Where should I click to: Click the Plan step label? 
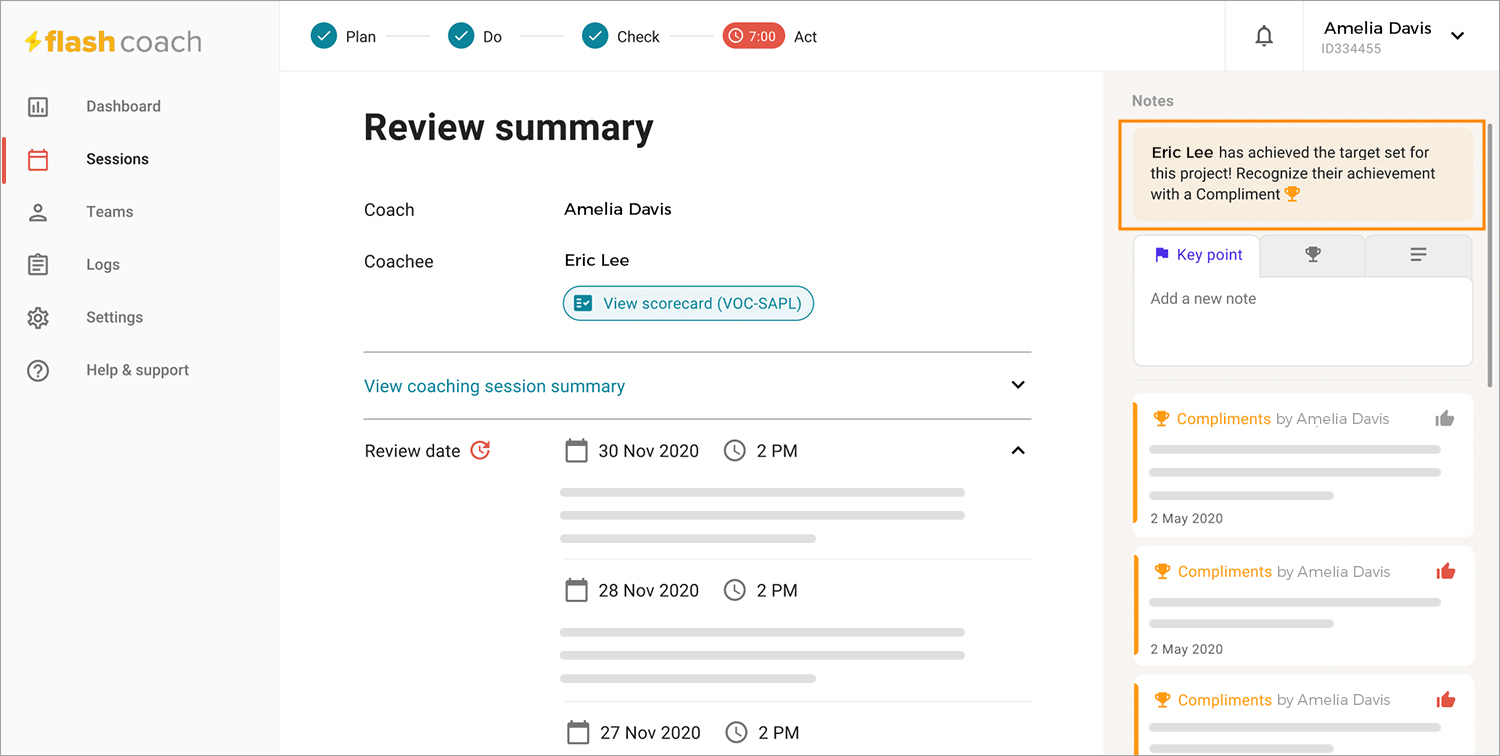click(361, 37)
